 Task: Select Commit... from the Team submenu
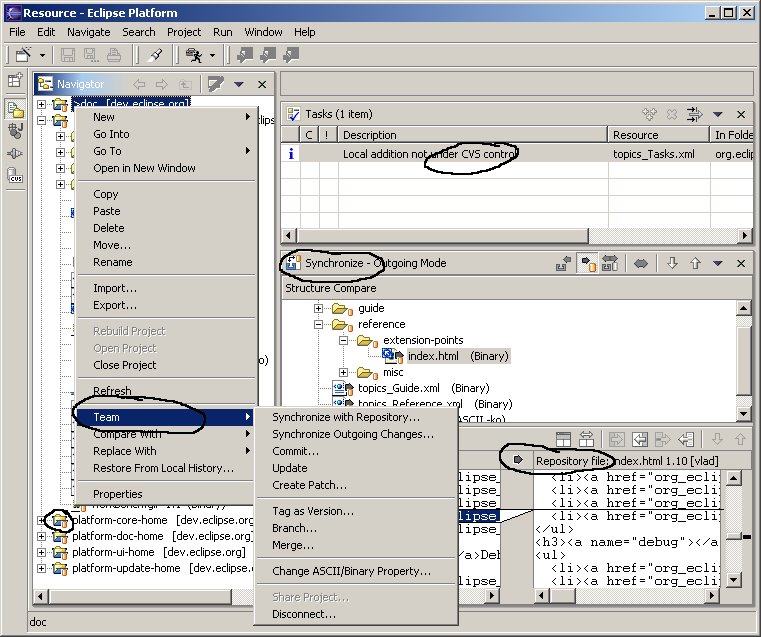tap(296, 451)
